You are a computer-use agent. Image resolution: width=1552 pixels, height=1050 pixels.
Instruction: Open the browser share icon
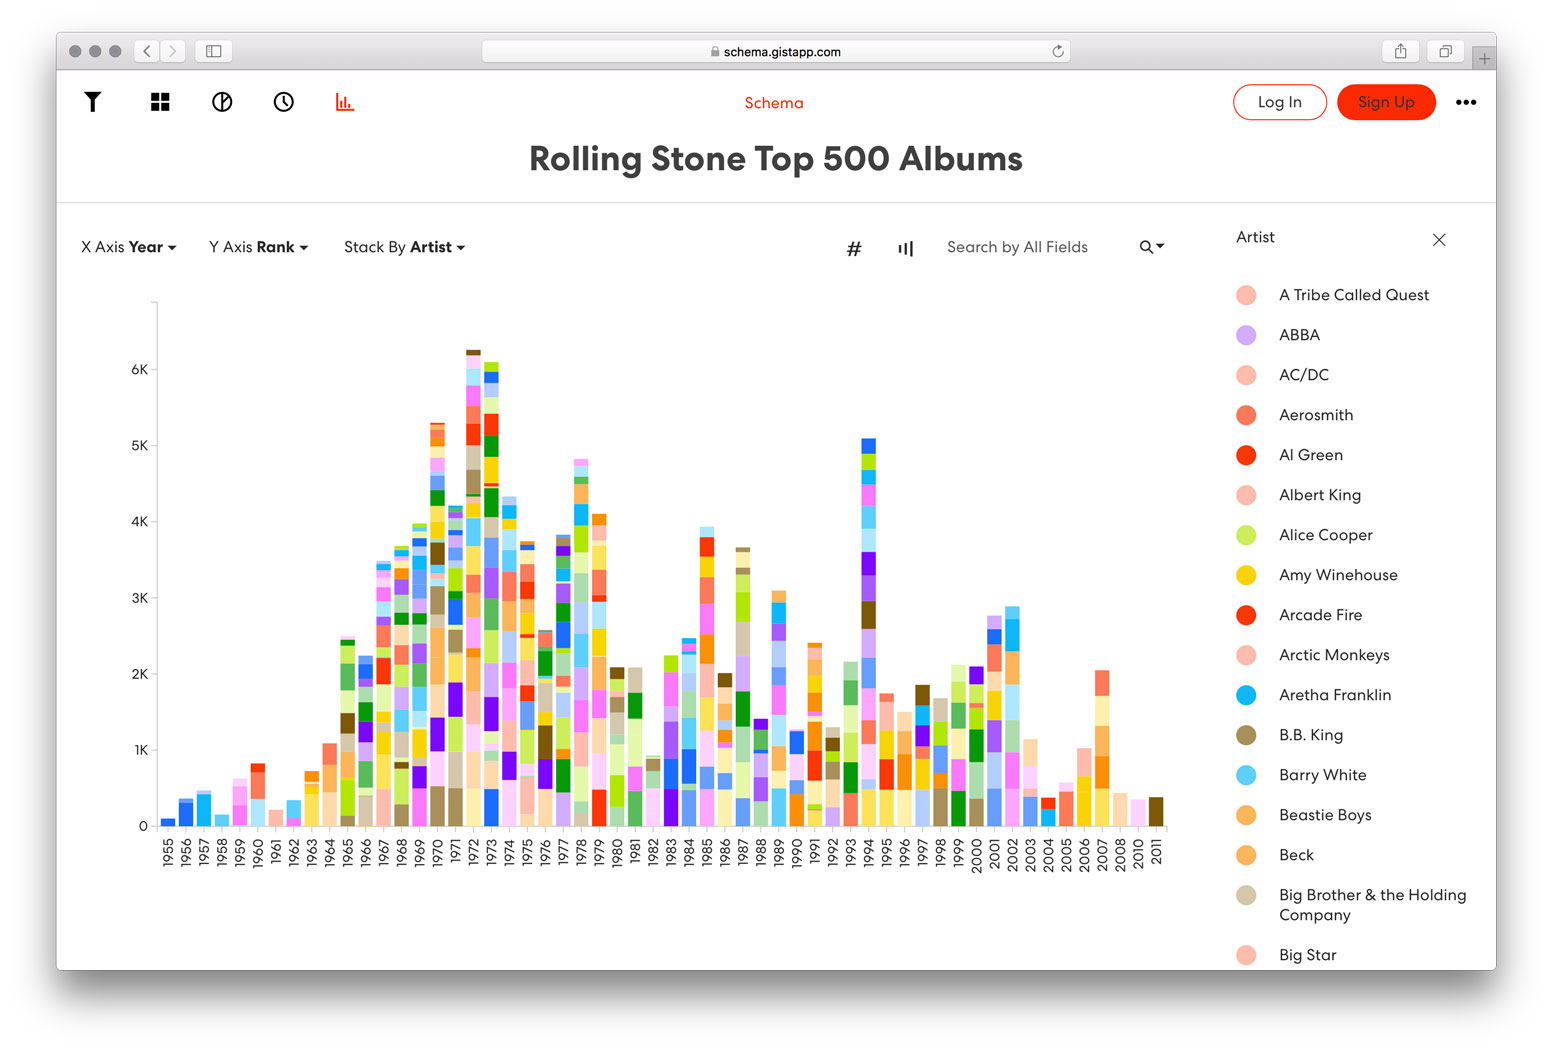[1401, 51]
